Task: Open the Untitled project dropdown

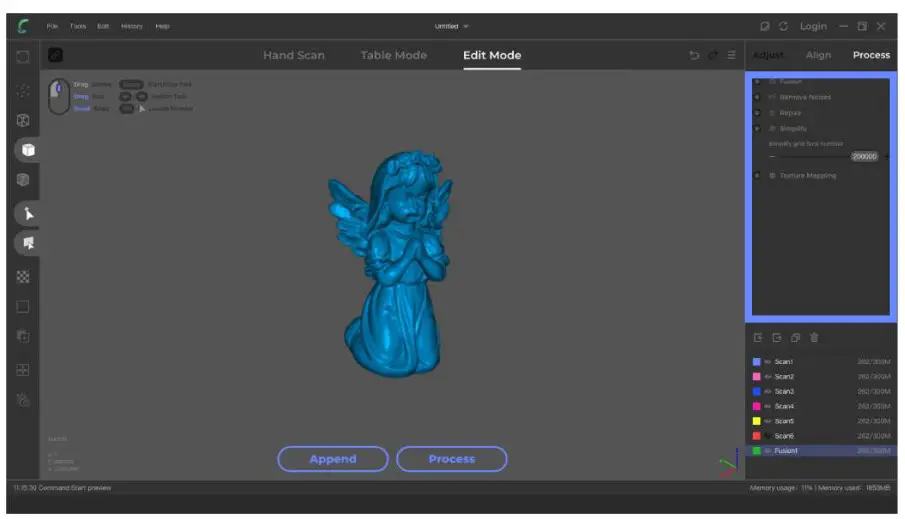Action: (451, 26)
